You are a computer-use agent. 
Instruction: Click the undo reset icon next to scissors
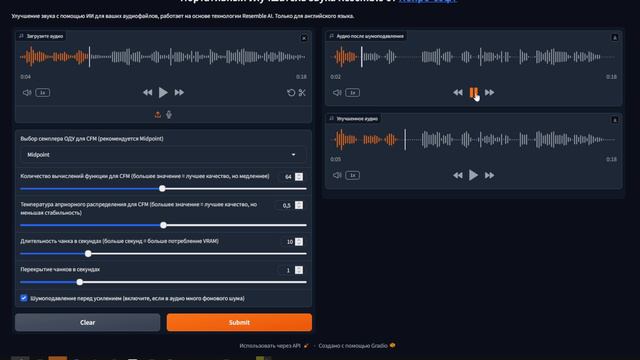tap(291, 93)
